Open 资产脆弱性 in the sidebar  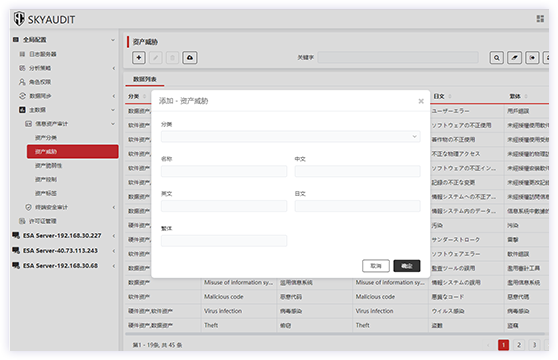coord(48,165)
